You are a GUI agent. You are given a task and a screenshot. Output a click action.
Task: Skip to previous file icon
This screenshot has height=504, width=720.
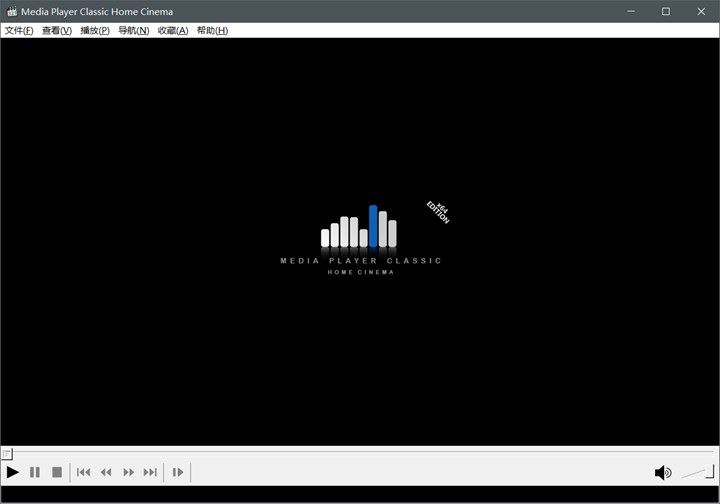point(84,472)
